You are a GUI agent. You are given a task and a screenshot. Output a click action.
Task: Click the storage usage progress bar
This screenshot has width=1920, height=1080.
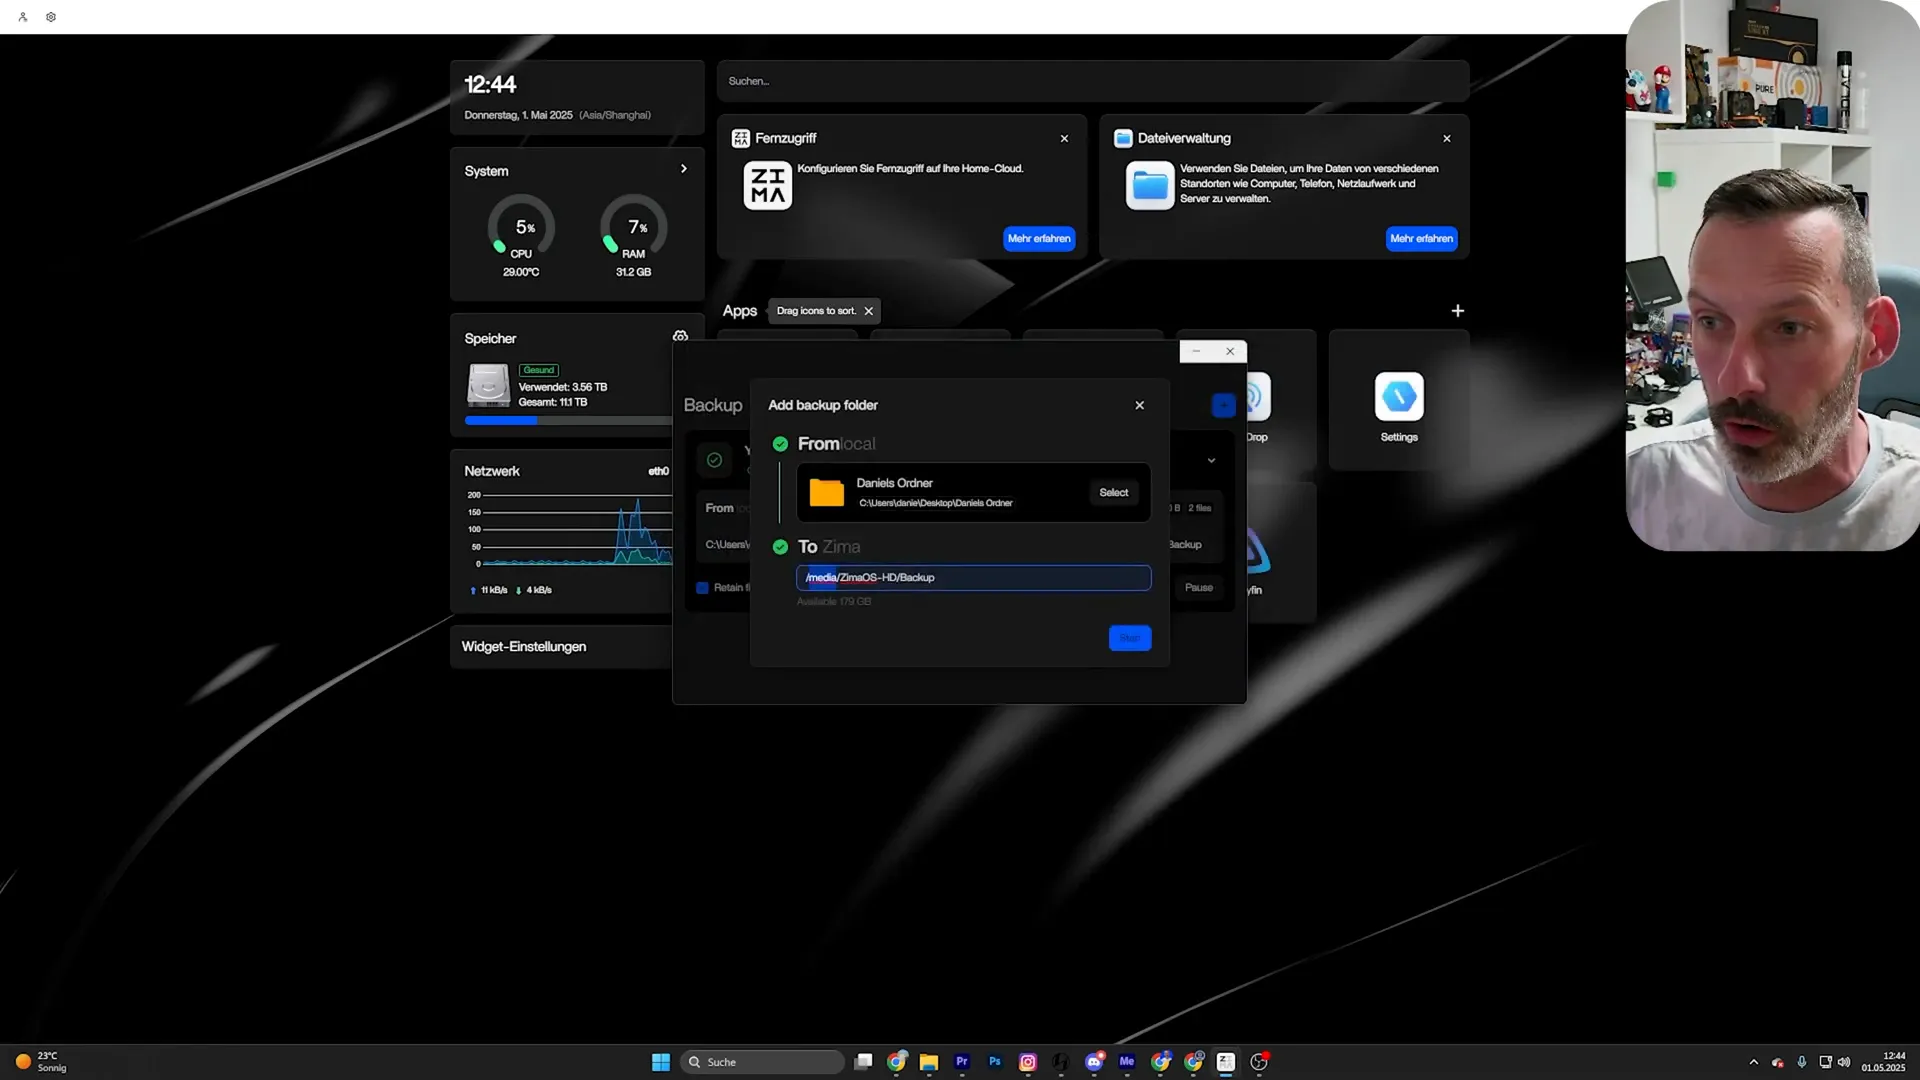click(568, 420)
